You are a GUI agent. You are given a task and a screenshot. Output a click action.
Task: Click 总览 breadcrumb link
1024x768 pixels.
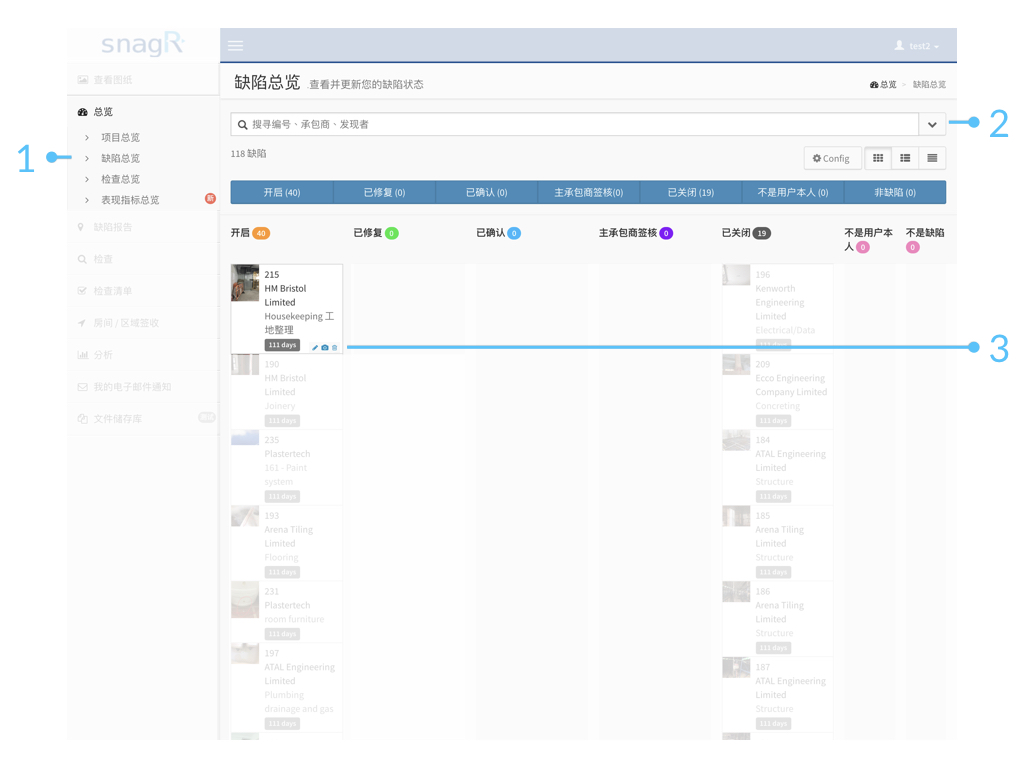[x=883, y=84]
